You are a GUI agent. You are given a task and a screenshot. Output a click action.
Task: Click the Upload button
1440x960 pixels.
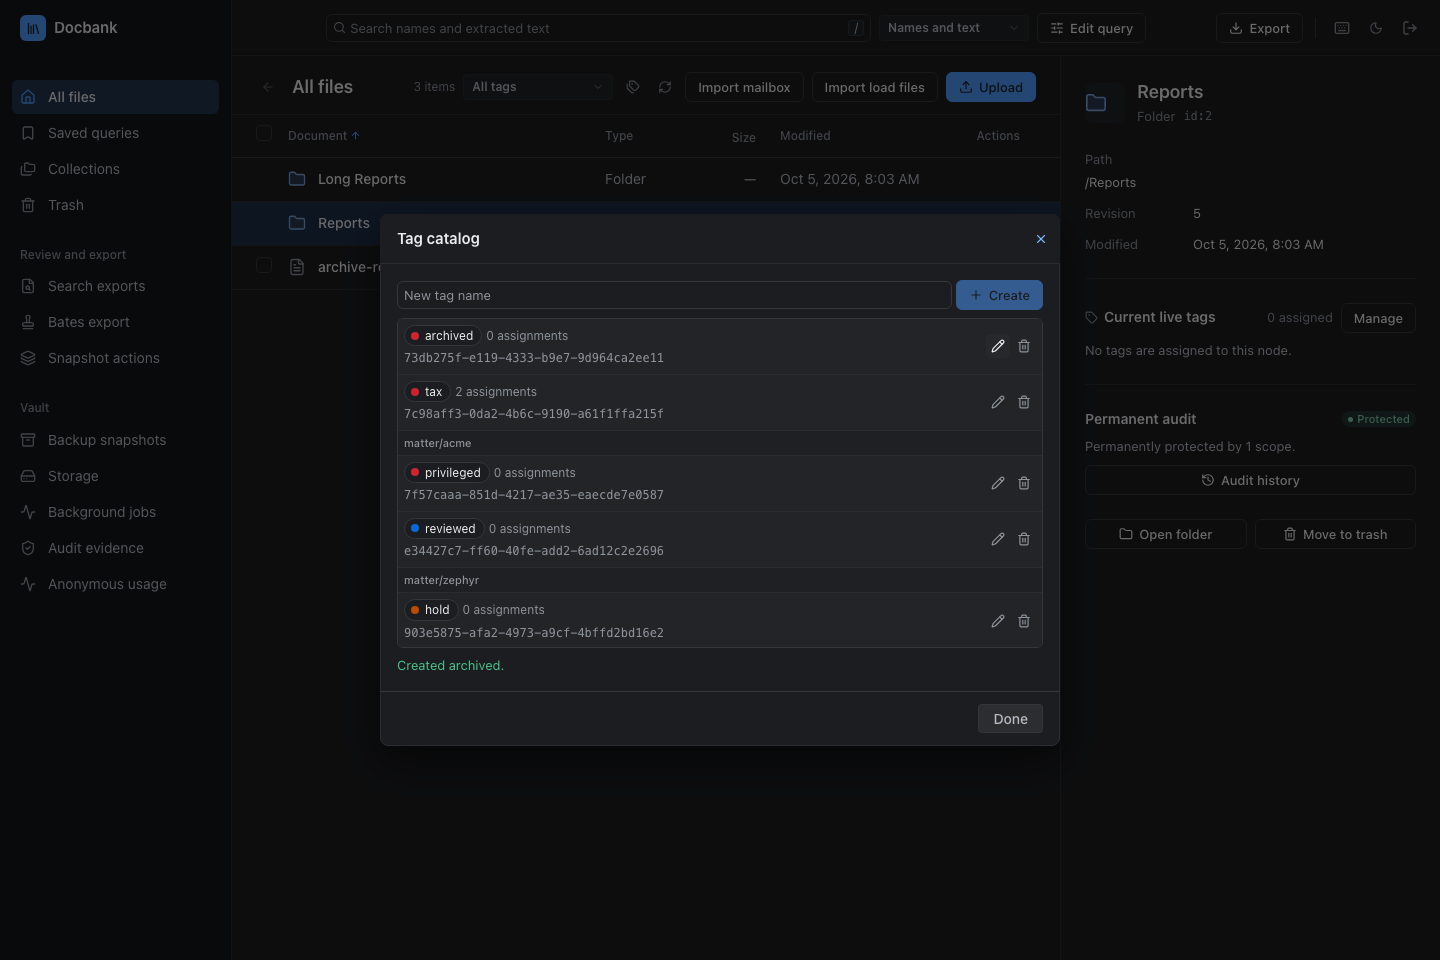(991, 87)
